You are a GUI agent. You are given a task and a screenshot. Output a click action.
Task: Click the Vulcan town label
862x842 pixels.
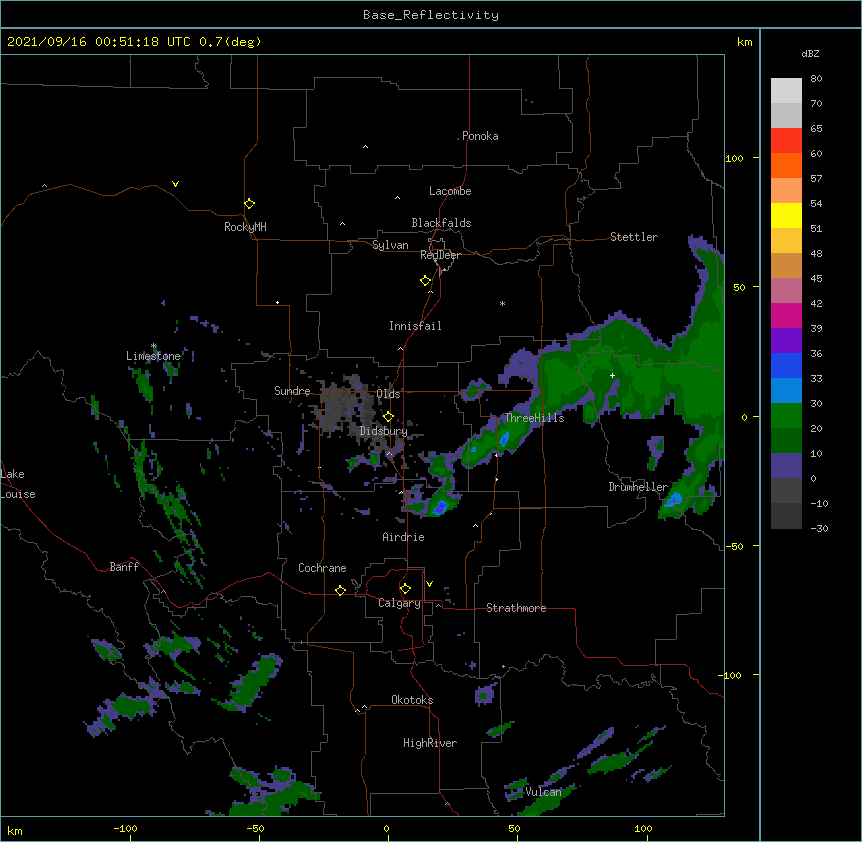(543, 792)
